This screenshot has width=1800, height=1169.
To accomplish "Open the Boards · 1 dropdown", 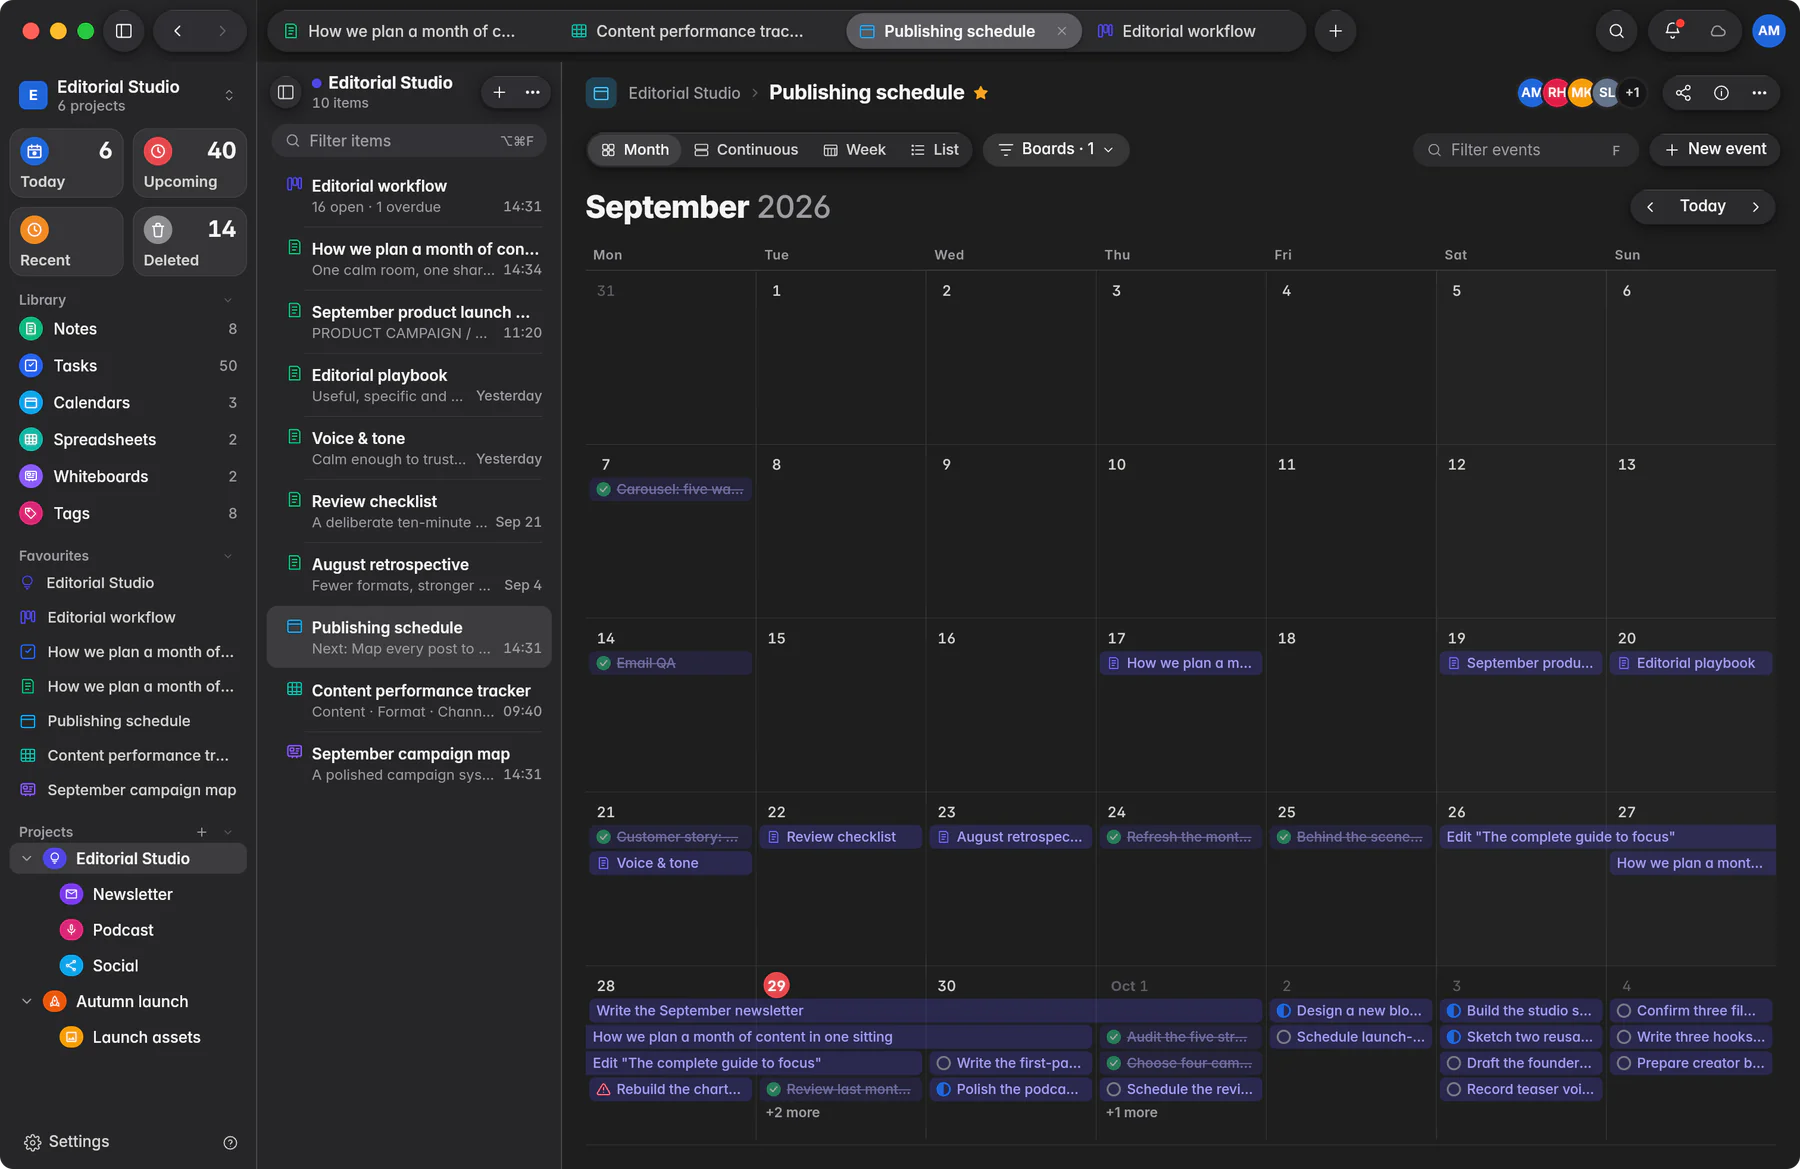I will [x=1056, y=150].
